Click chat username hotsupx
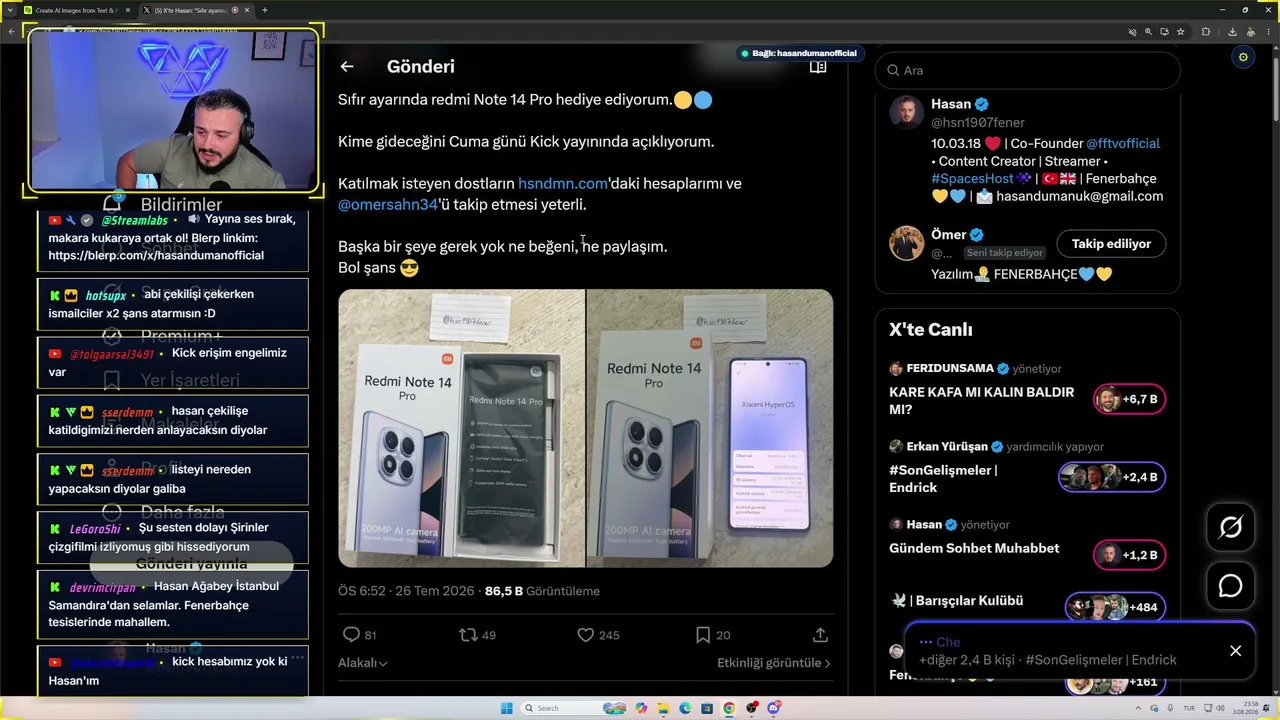 (105, 296)
